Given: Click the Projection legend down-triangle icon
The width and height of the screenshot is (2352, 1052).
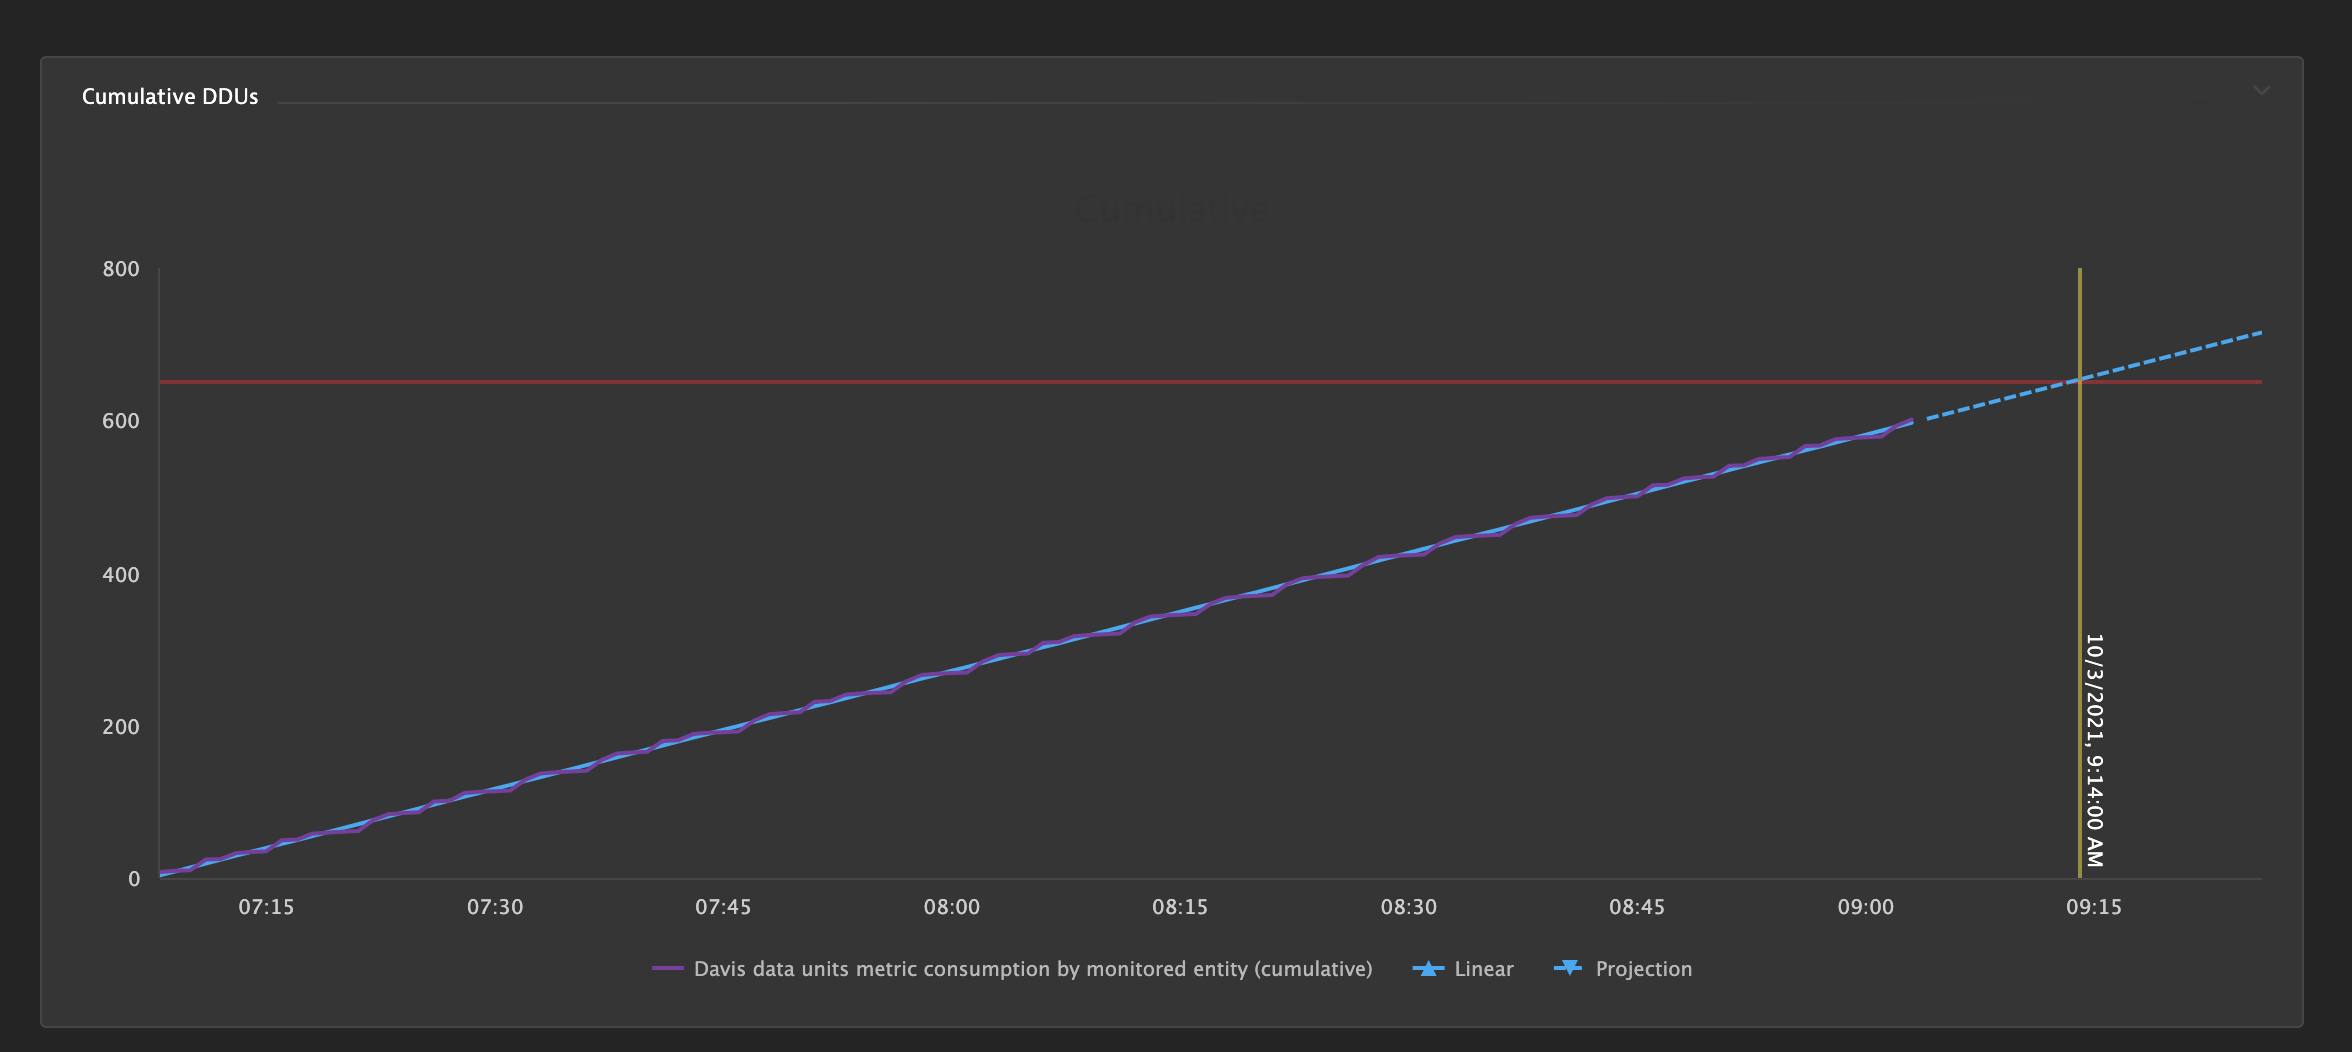Looking at the screenshot, I should (1569, 968).
